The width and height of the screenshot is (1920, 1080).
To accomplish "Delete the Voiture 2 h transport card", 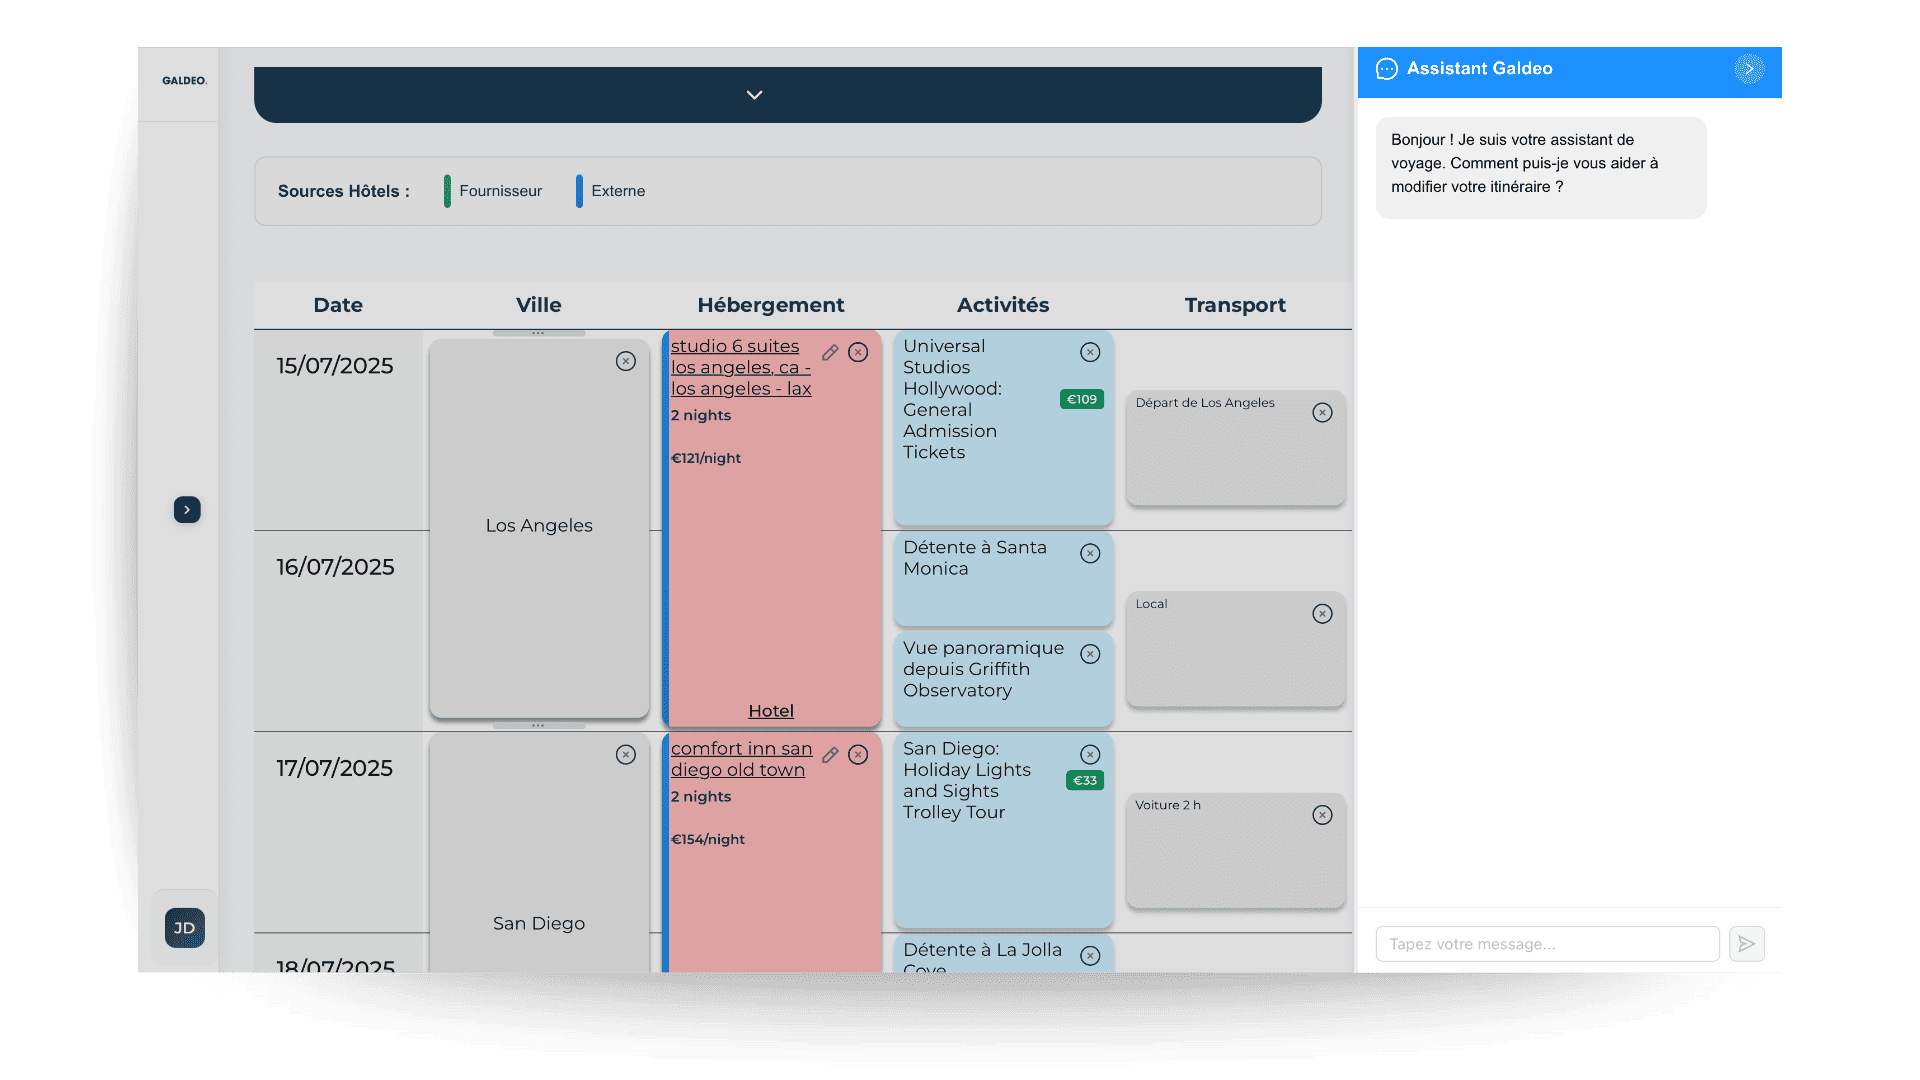I will pyautogui.click(x=1322, y=815).
